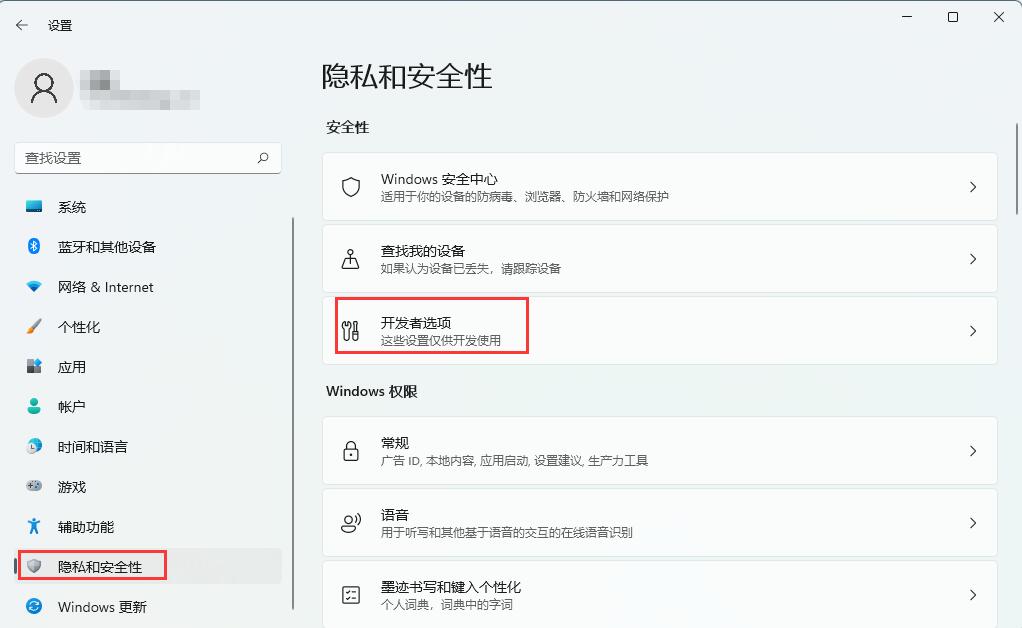Click the paintbrush icon for 个性化

34,326
